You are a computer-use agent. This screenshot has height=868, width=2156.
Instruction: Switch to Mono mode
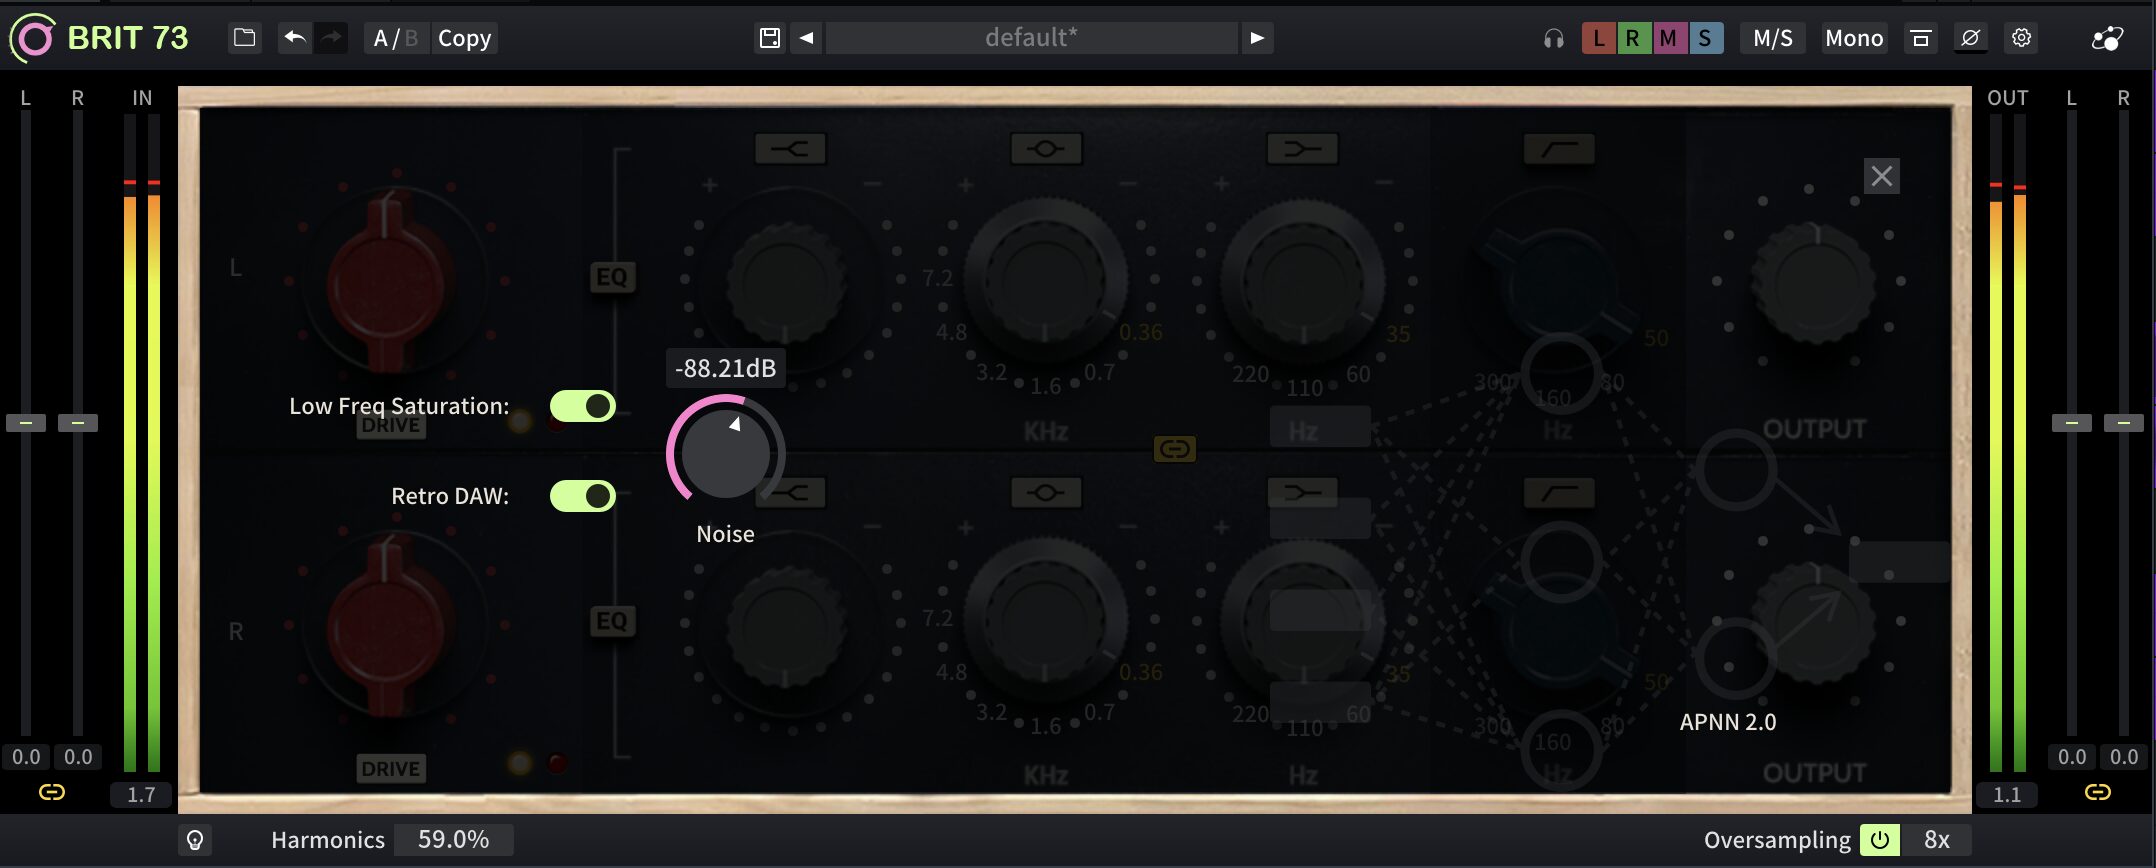(x=1854, y=38)
